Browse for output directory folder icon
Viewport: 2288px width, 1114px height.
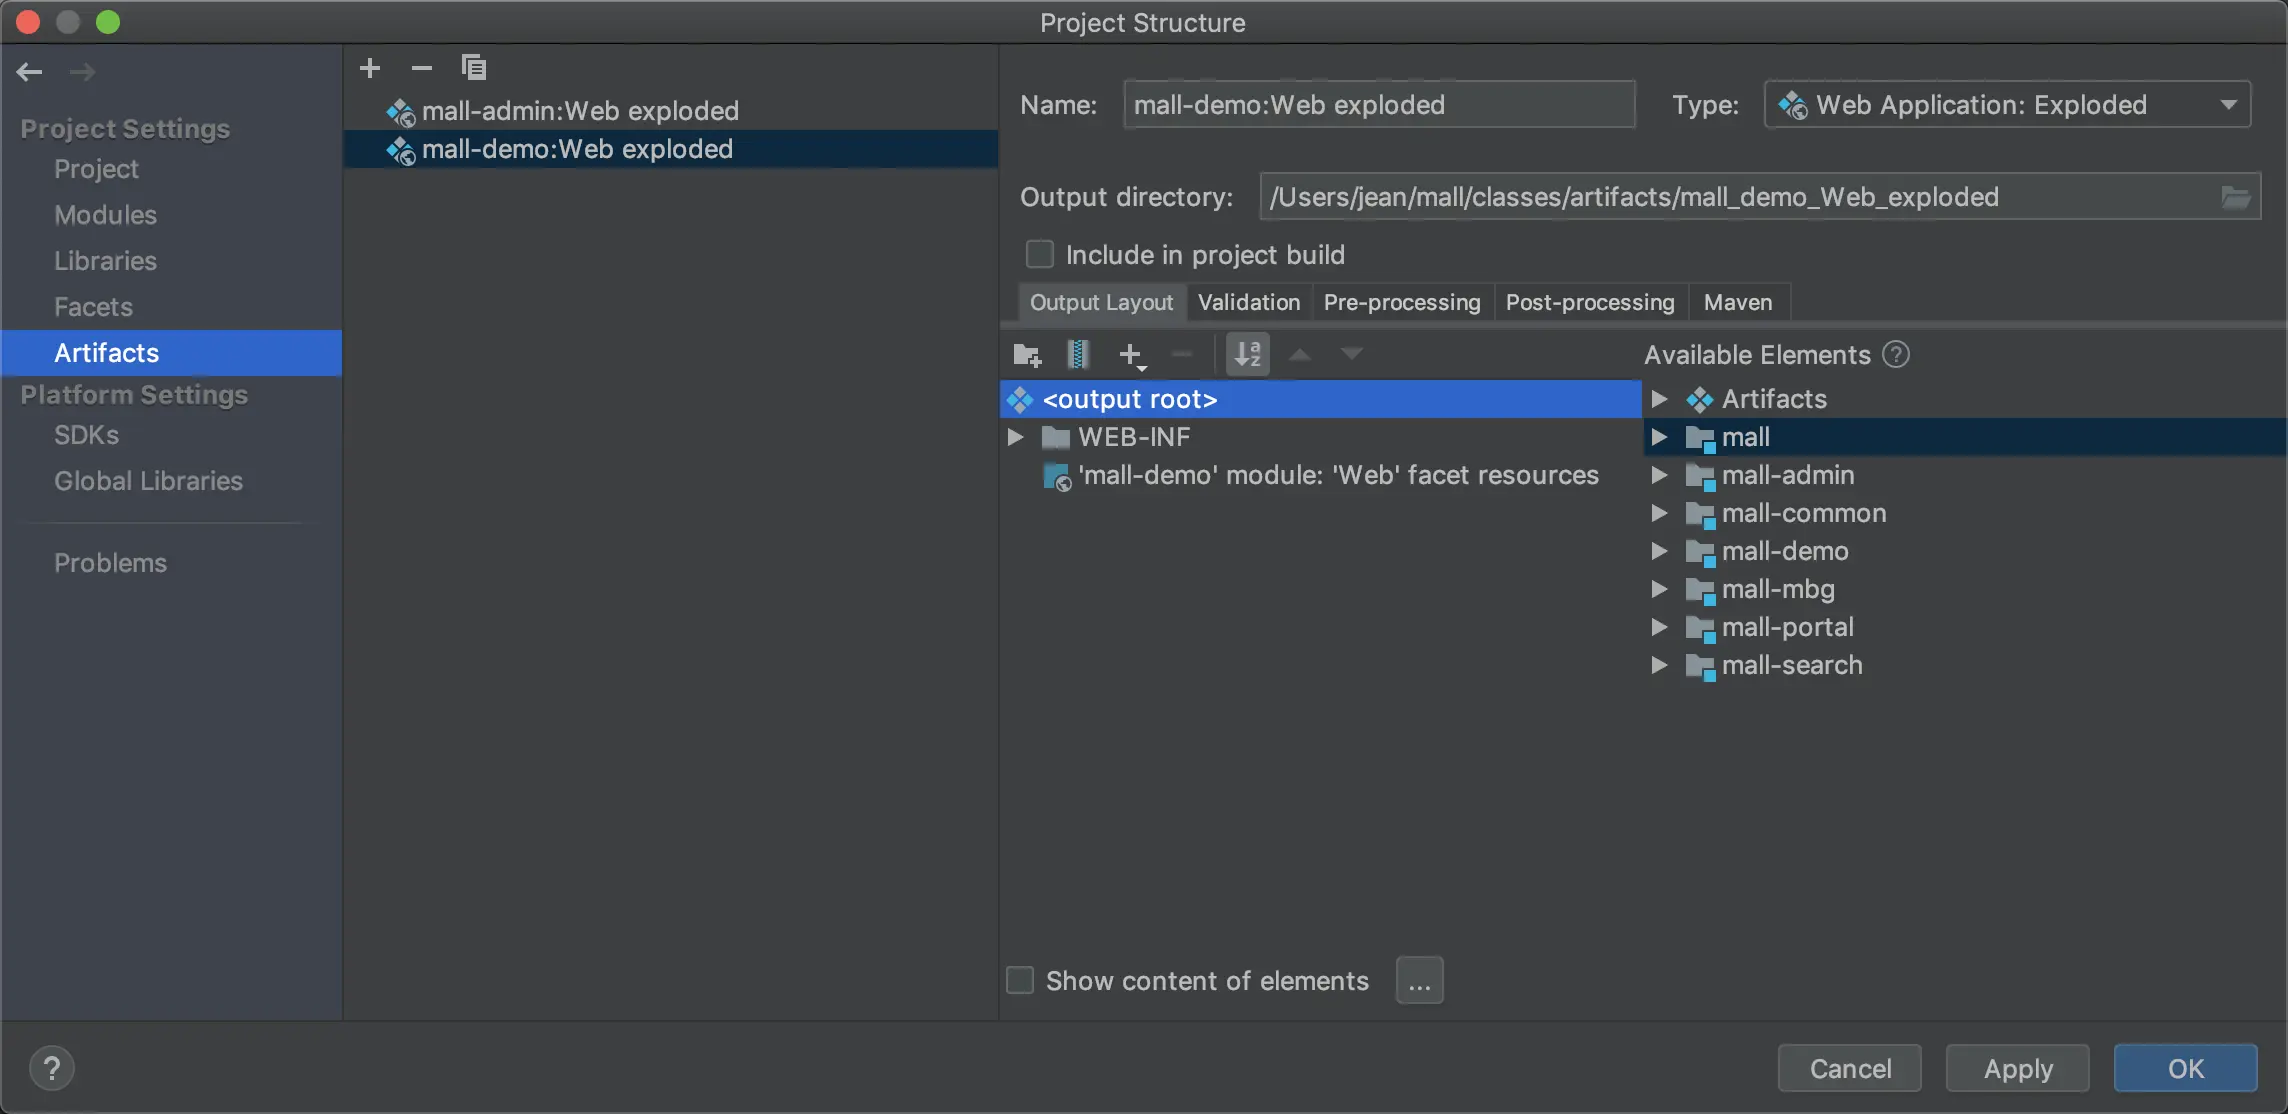[2235, 197]
